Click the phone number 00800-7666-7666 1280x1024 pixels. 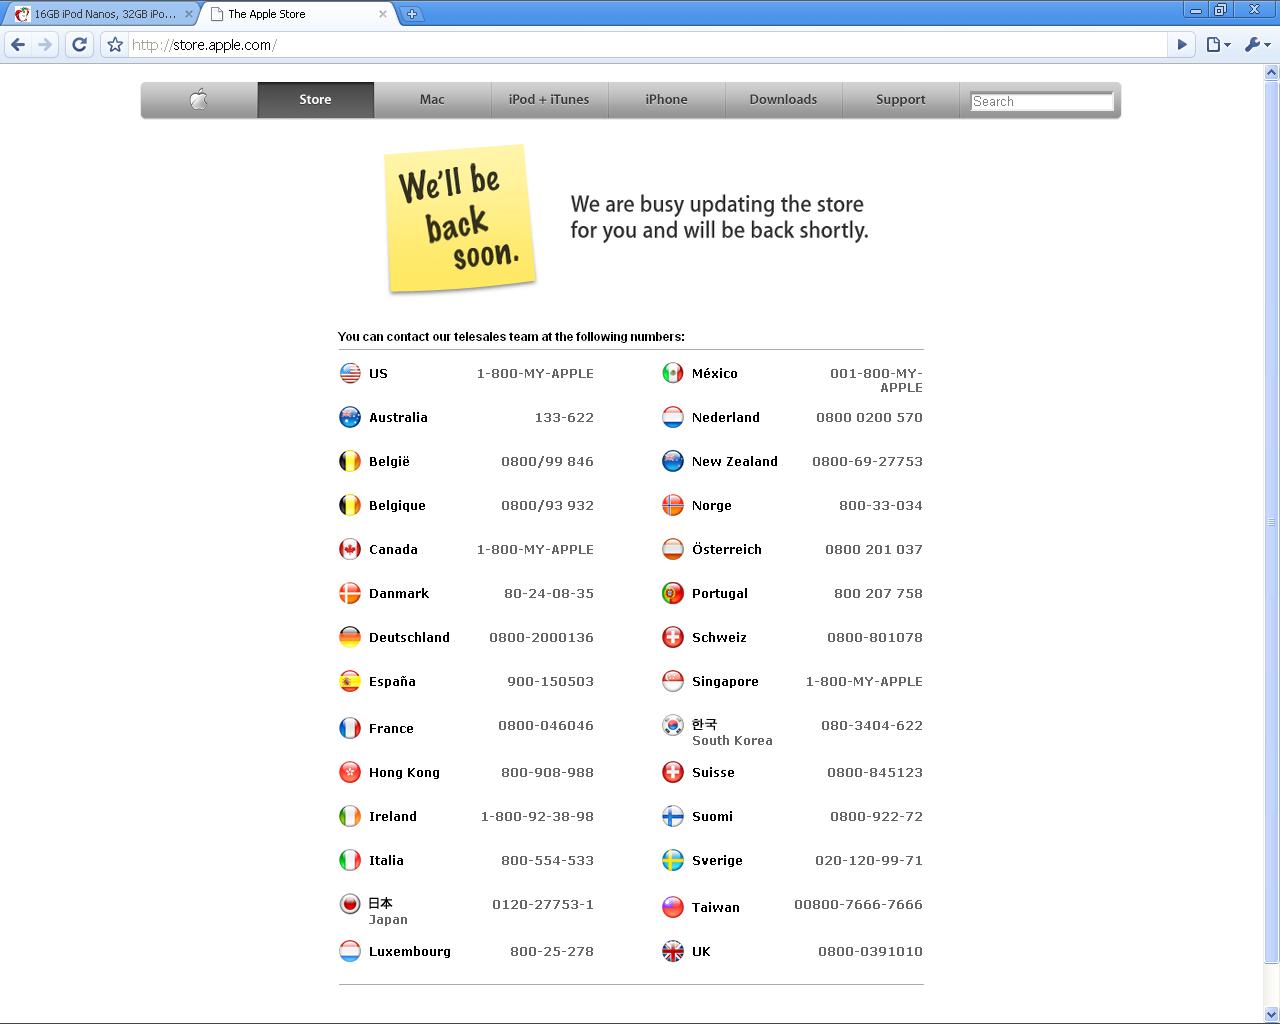858,904
